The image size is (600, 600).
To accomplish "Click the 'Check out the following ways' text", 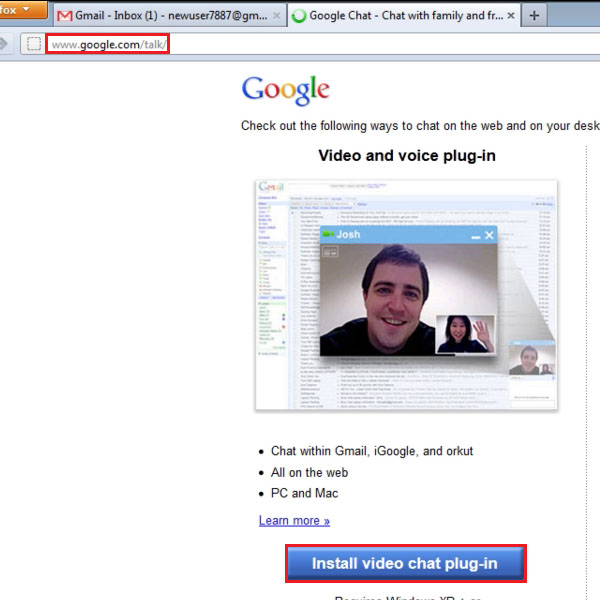I will click(420, 126).
